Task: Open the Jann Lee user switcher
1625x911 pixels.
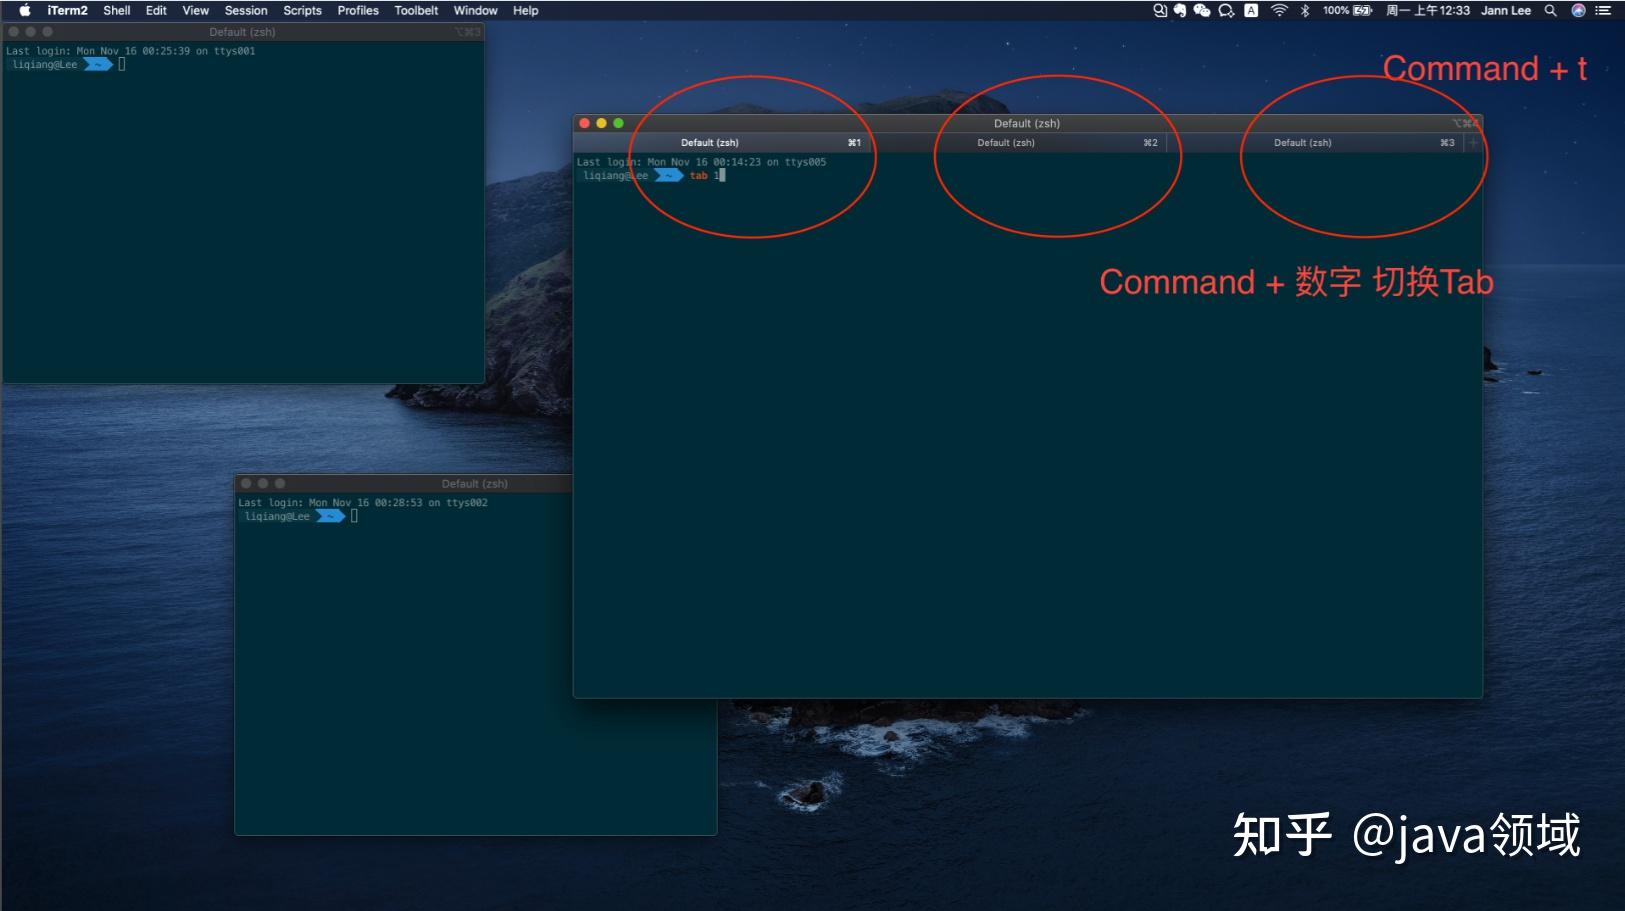Action: point(1507,12)
